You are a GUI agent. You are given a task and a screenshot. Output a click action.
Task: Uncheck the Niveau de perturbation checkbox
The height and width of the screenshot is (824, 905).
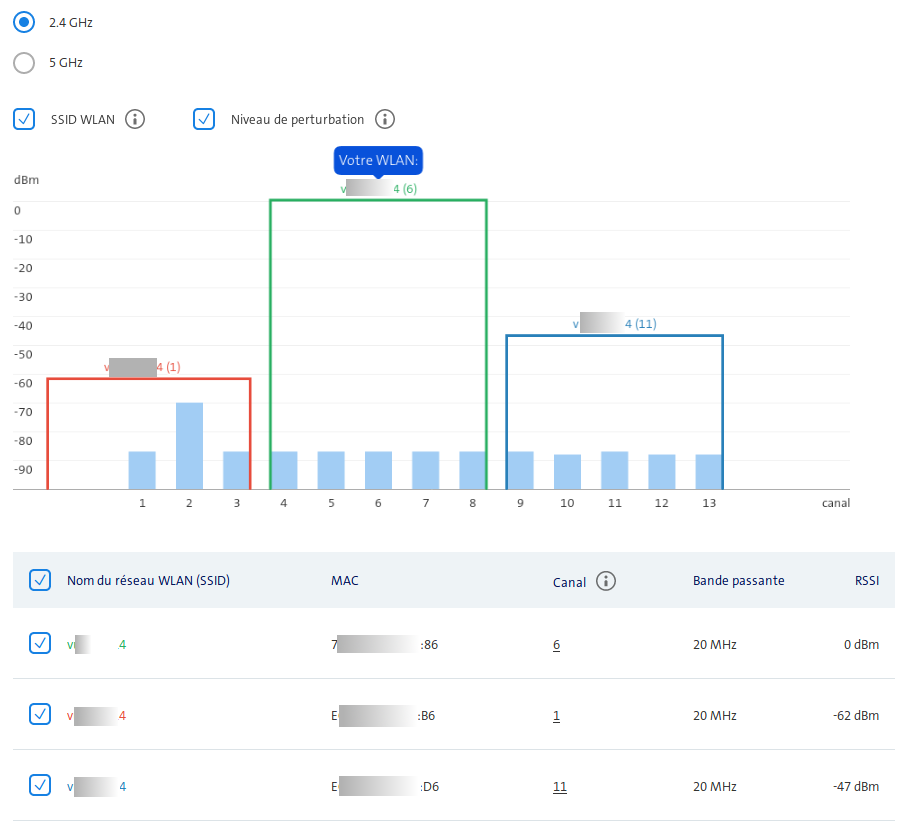coord(204,119)
